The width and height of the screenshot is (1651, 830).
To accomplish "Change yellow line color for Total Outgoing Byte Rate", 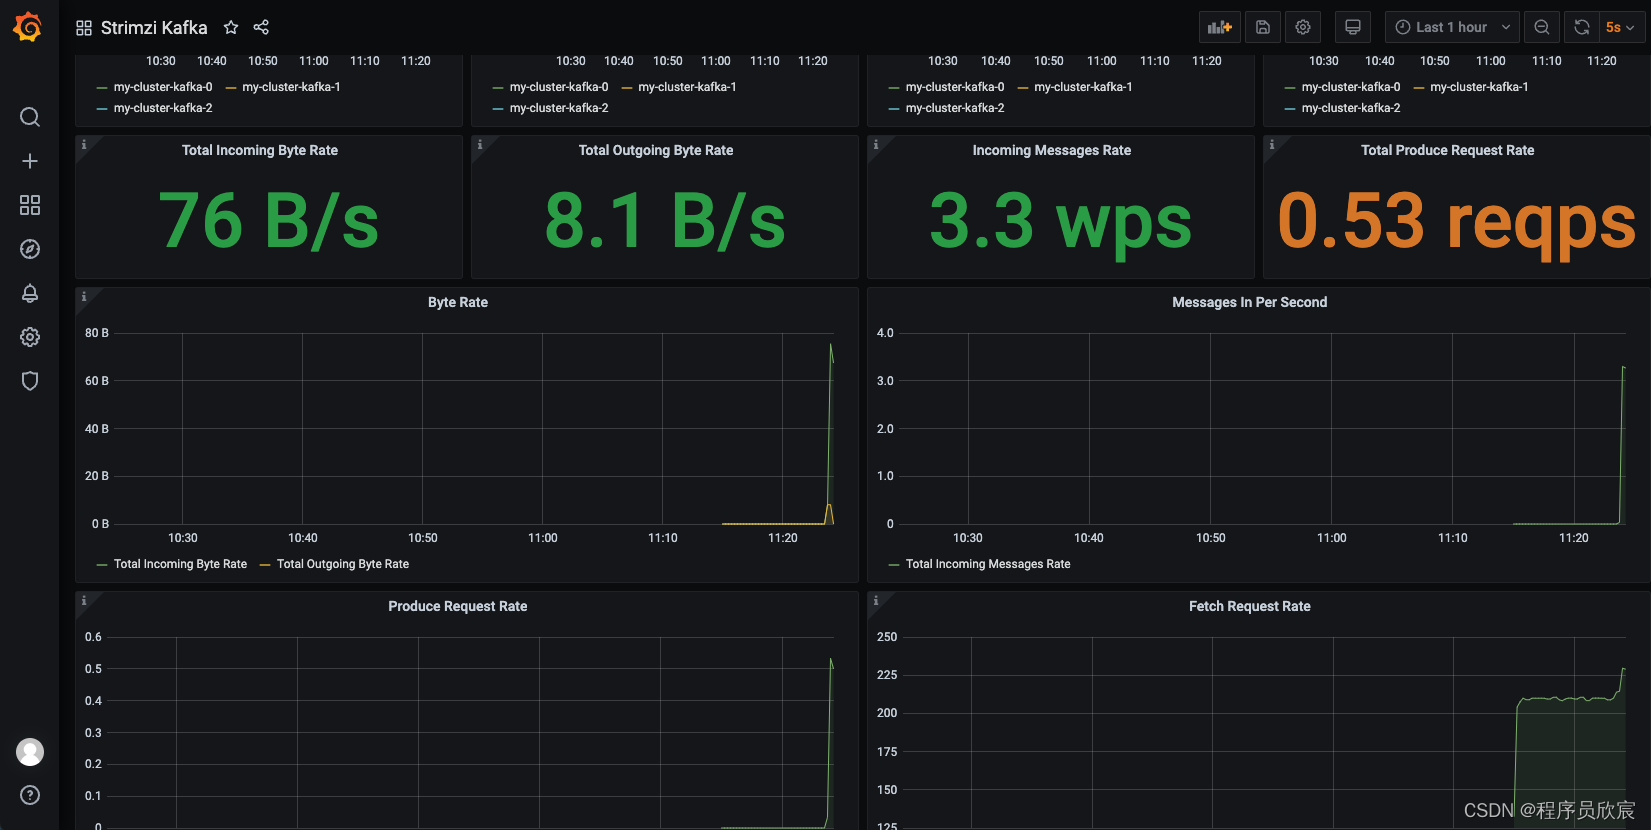I will coord(265,565).
